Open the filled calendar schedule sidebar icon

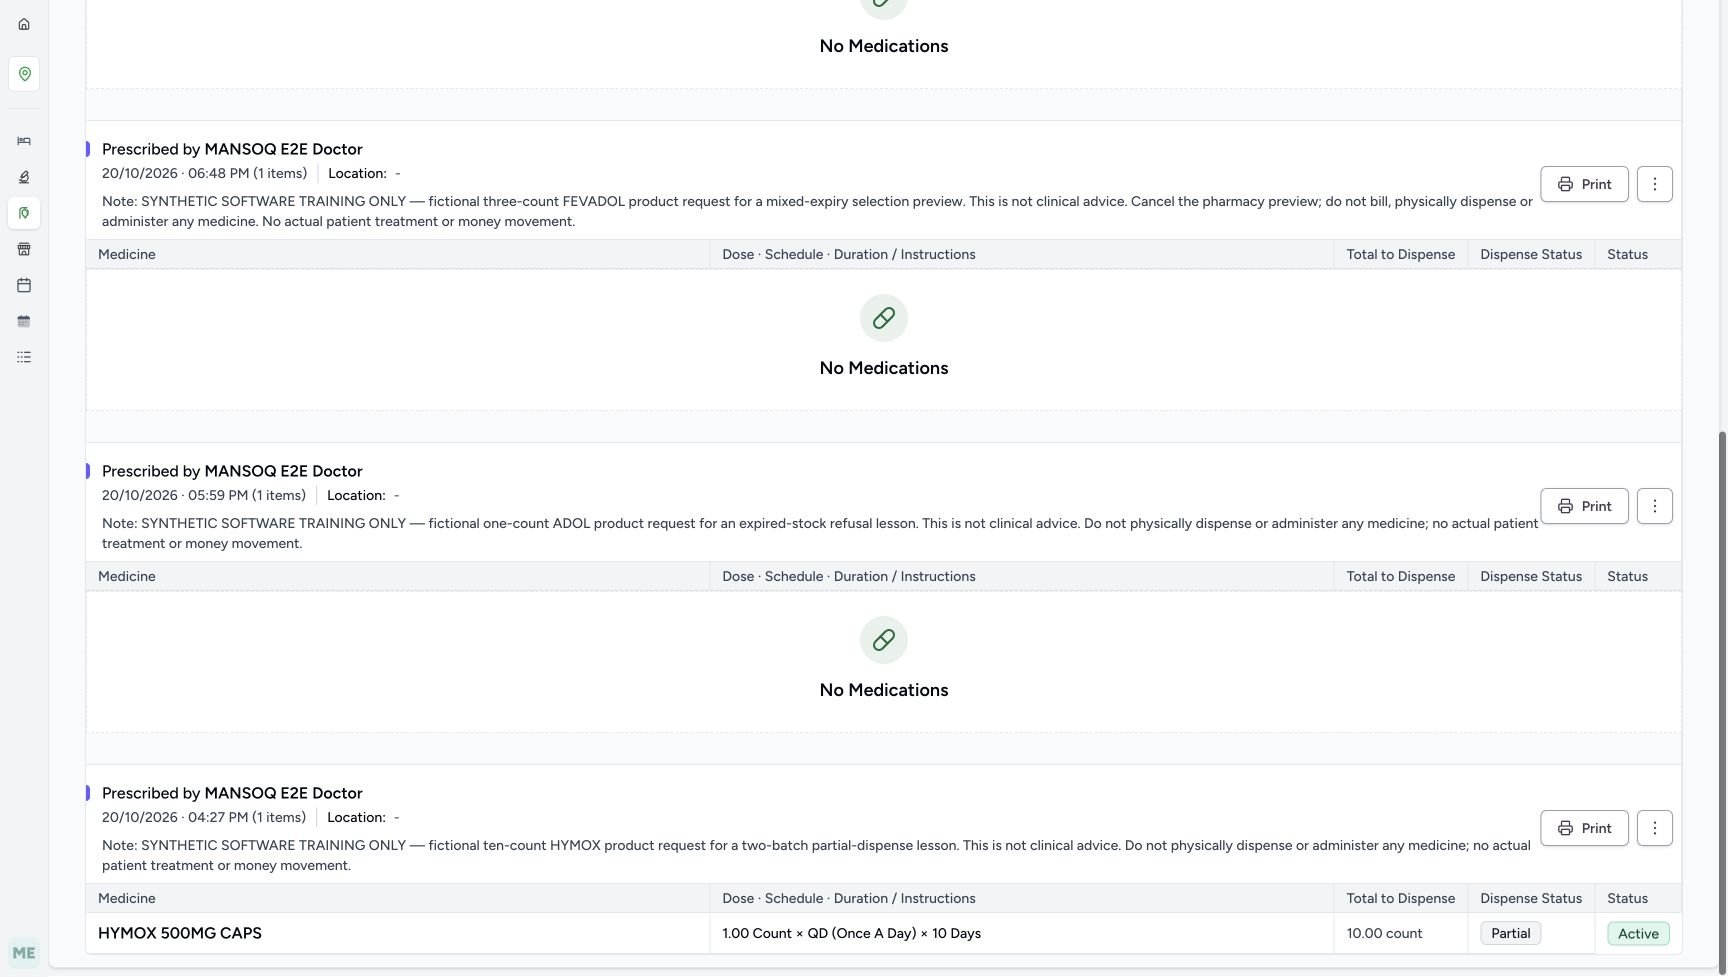coord(24,321)
